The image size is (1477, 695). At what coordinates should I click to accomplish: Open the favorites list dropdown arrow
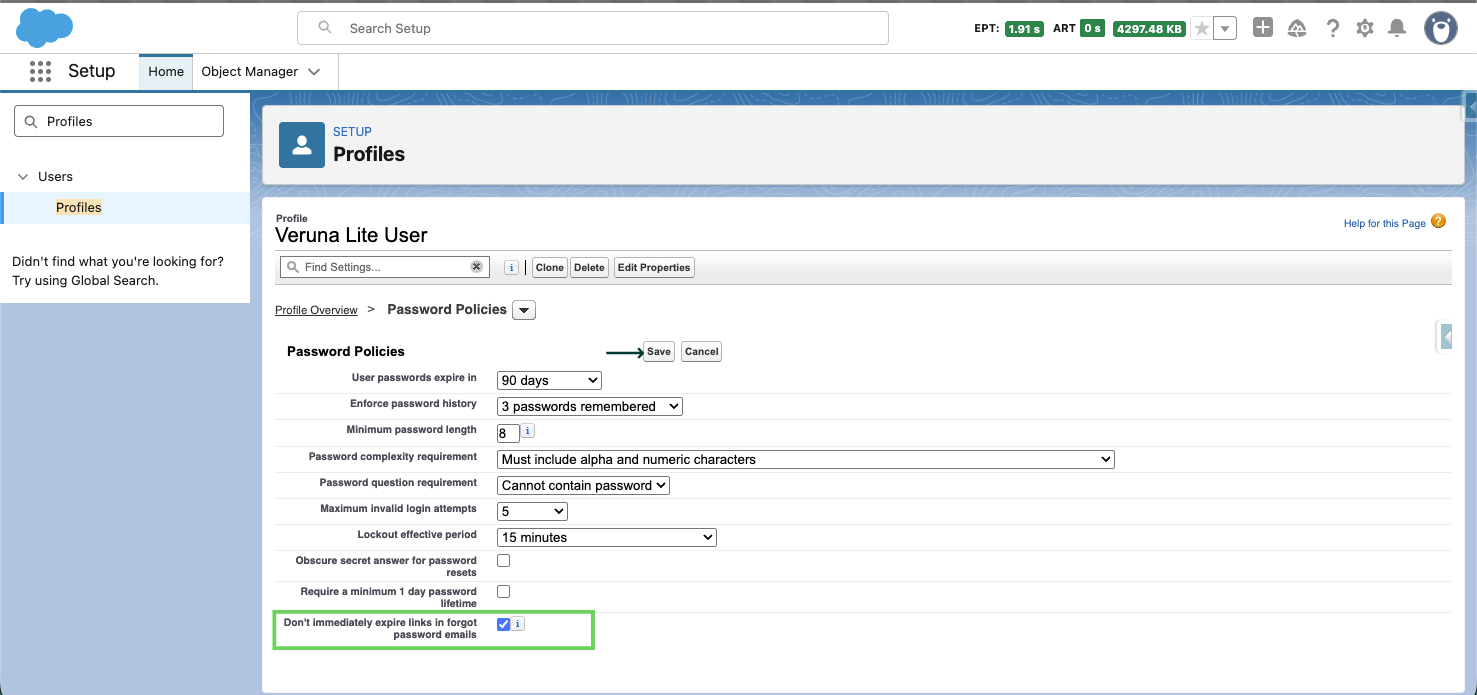coord(1226,28)
